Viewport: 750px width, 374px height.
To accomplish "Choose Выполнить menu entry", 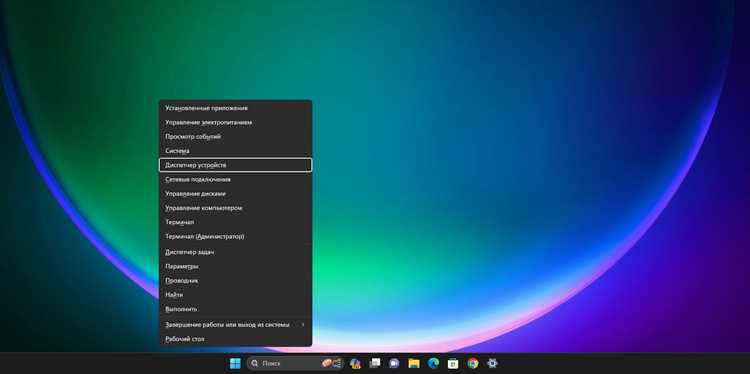I will coord(235,309).
